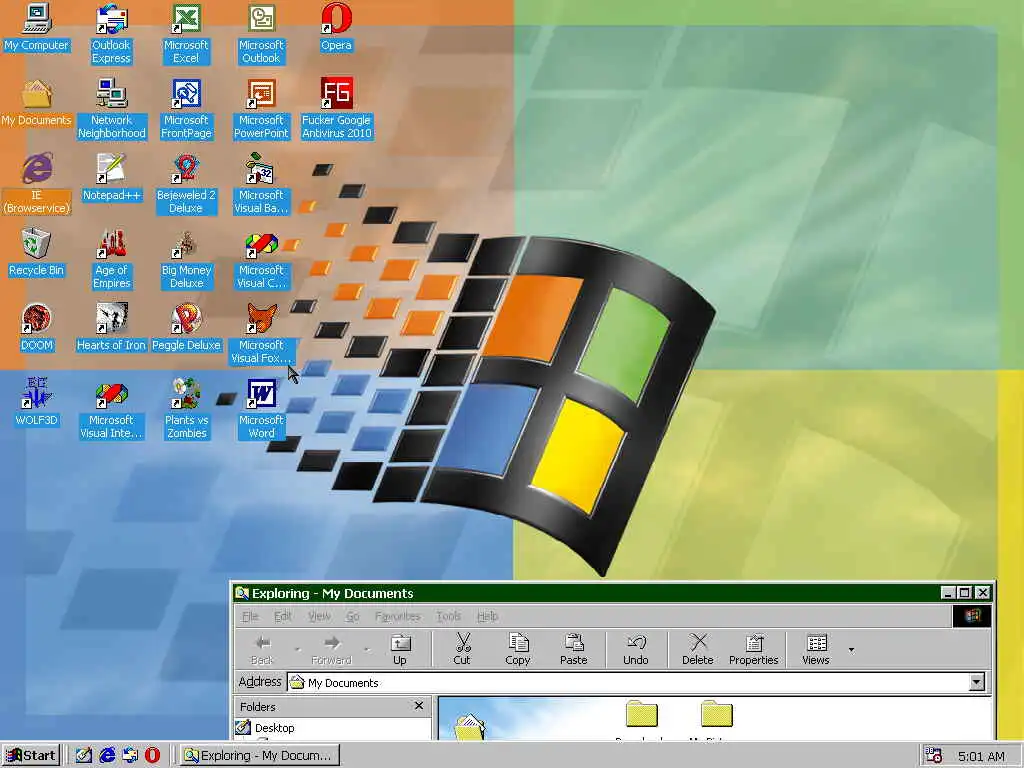Viewport: 1024px width, 768px height.
Task: Click the Cut toolbar button
Action: pos(462,649)
